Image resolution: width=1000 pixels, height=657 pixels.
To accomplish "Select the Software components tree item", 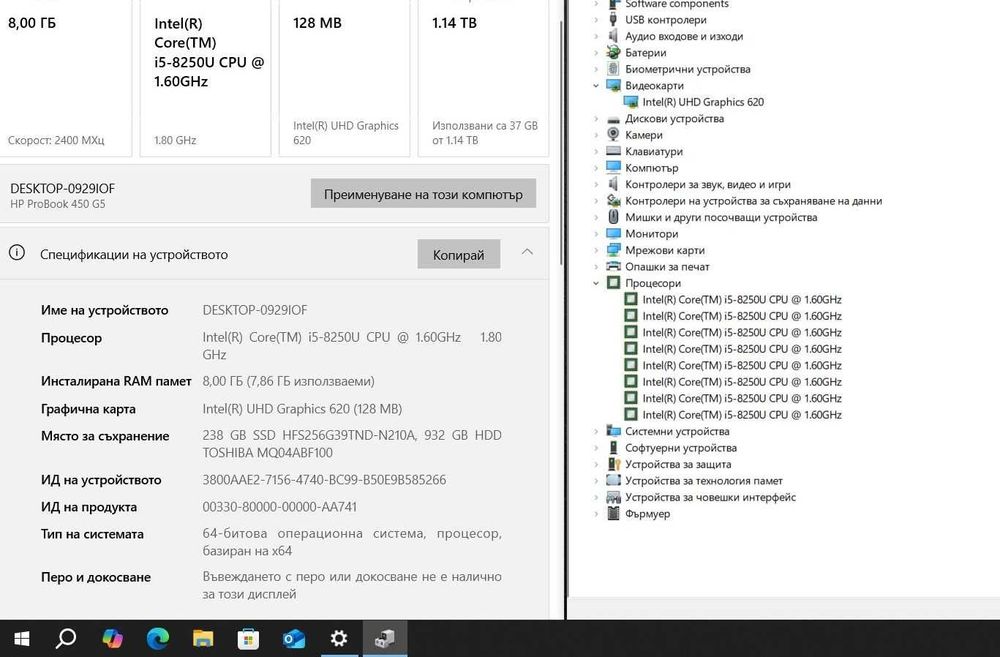I will (x=677, y=4).
